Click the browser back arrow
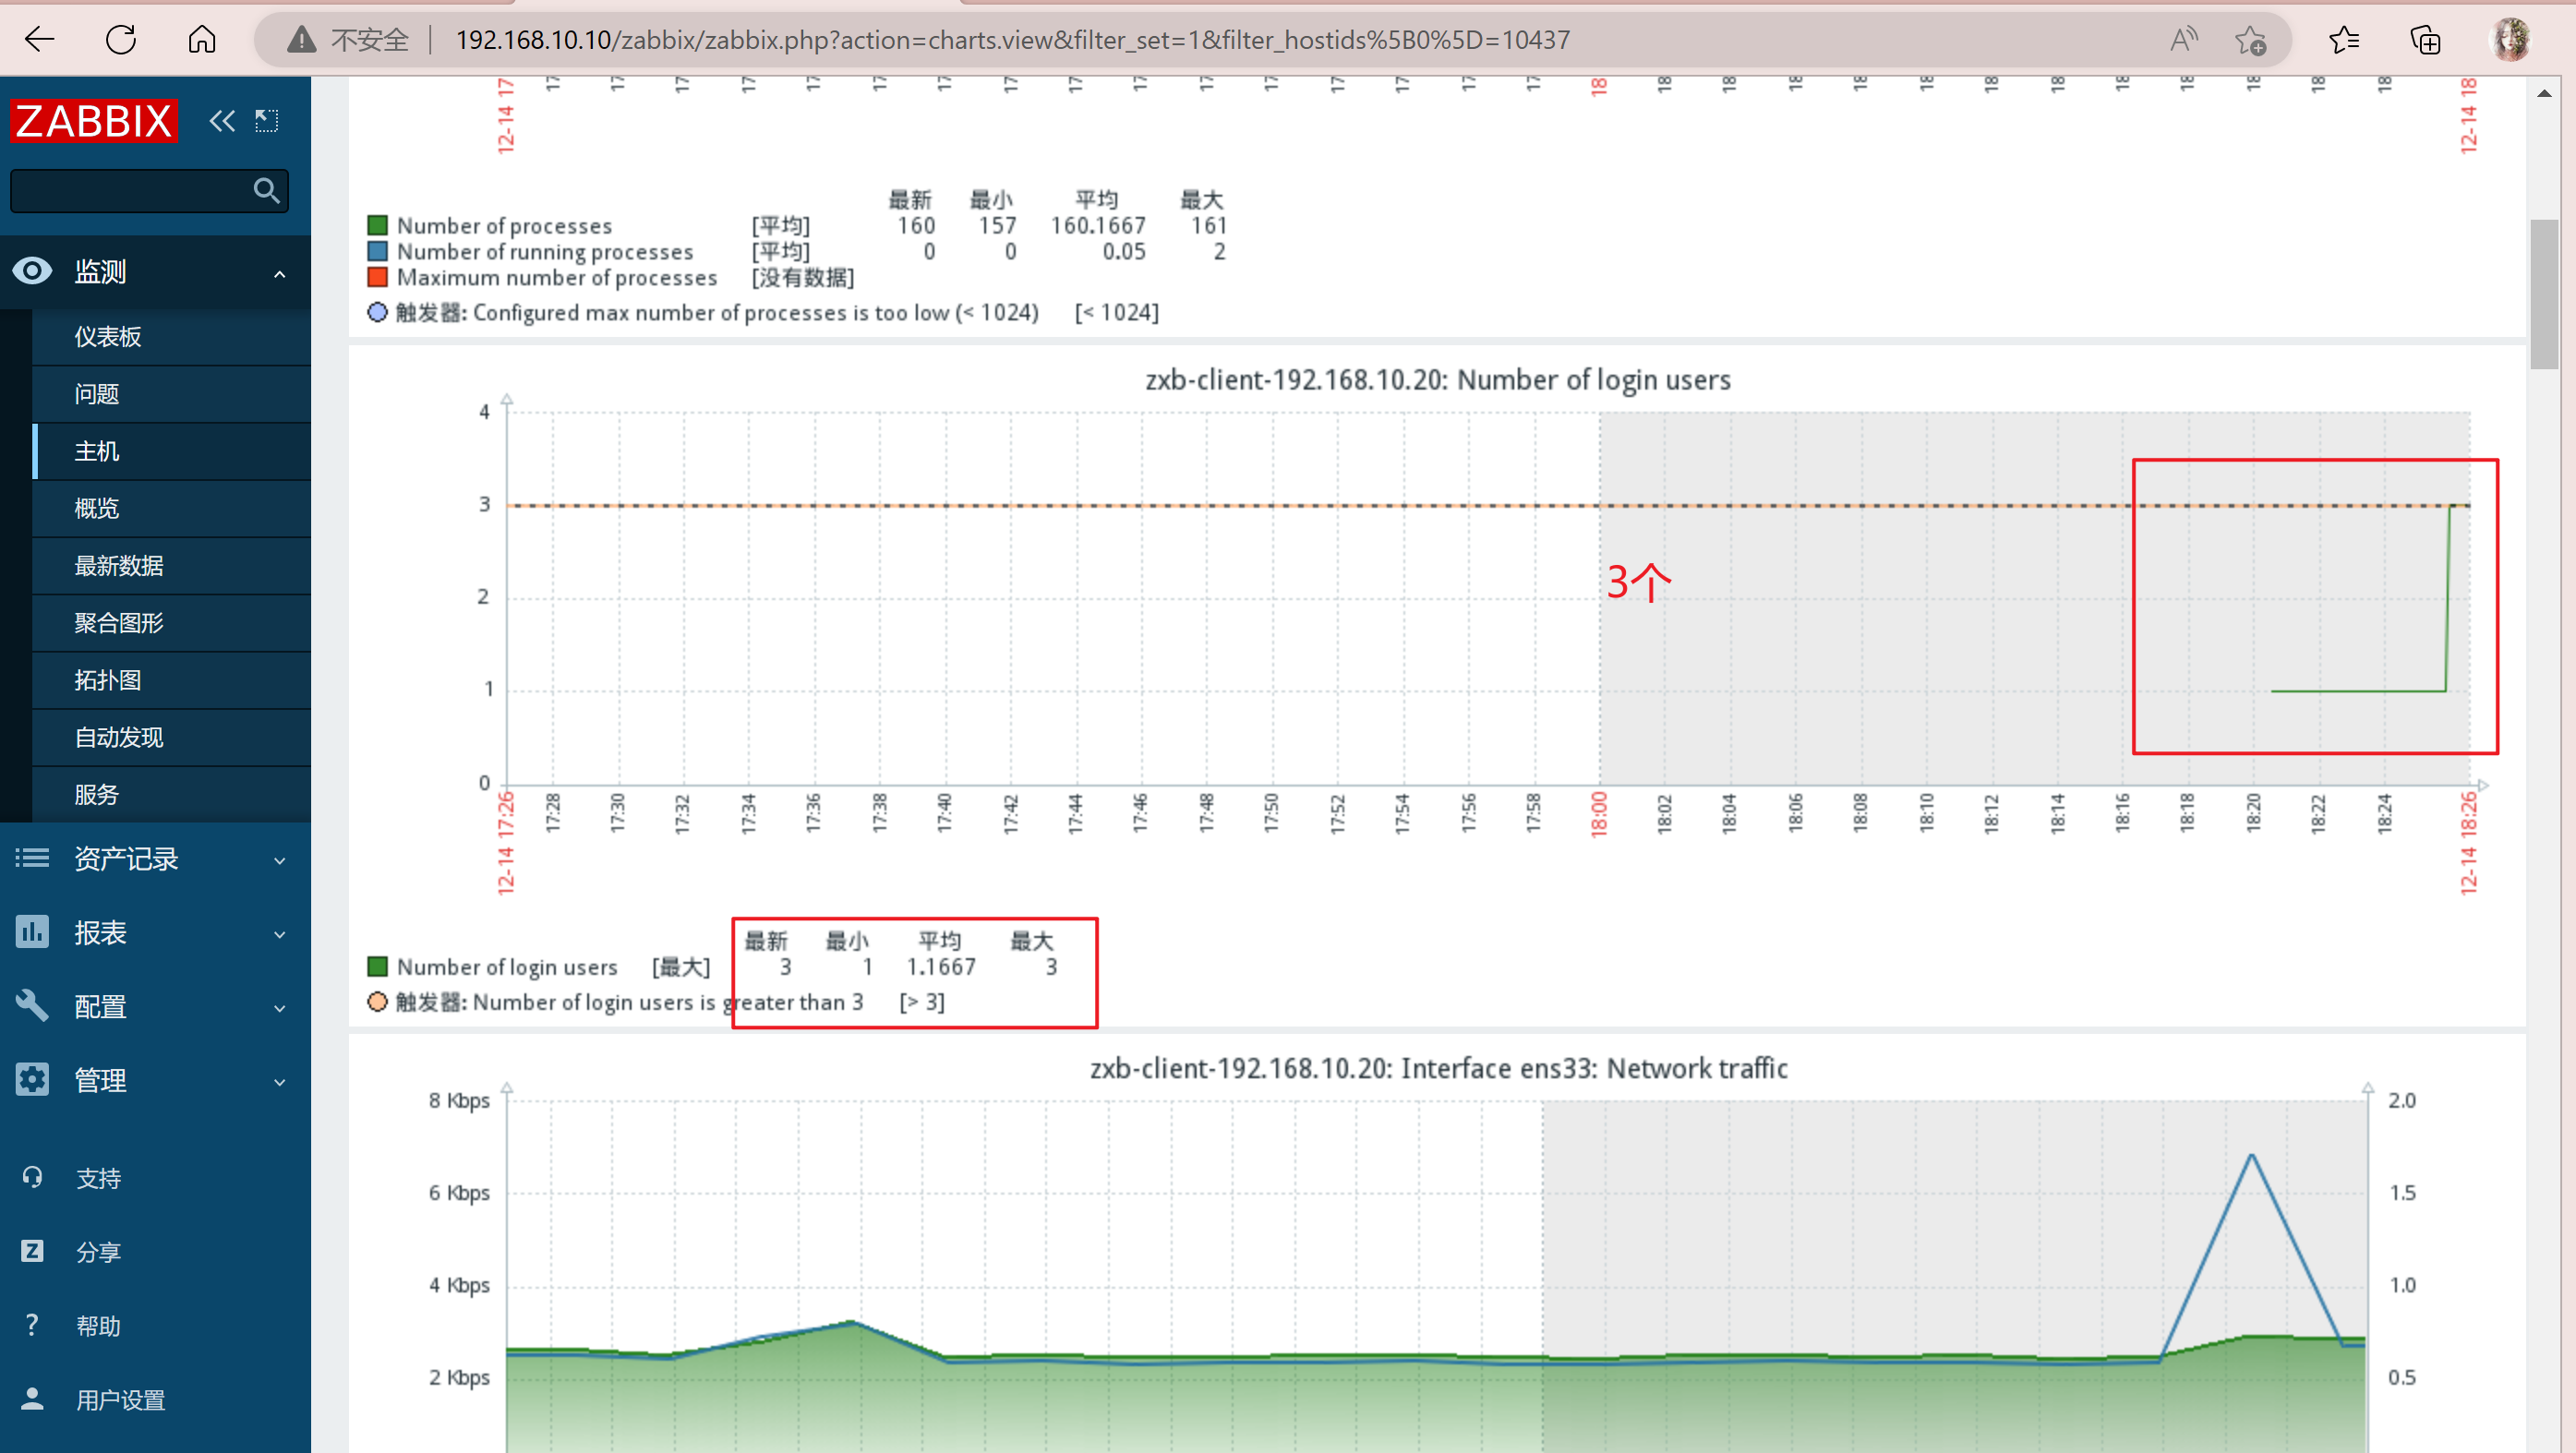The height and width of the screenshot is (1453, 2576). pyautogui.click(x=39, y=40)
